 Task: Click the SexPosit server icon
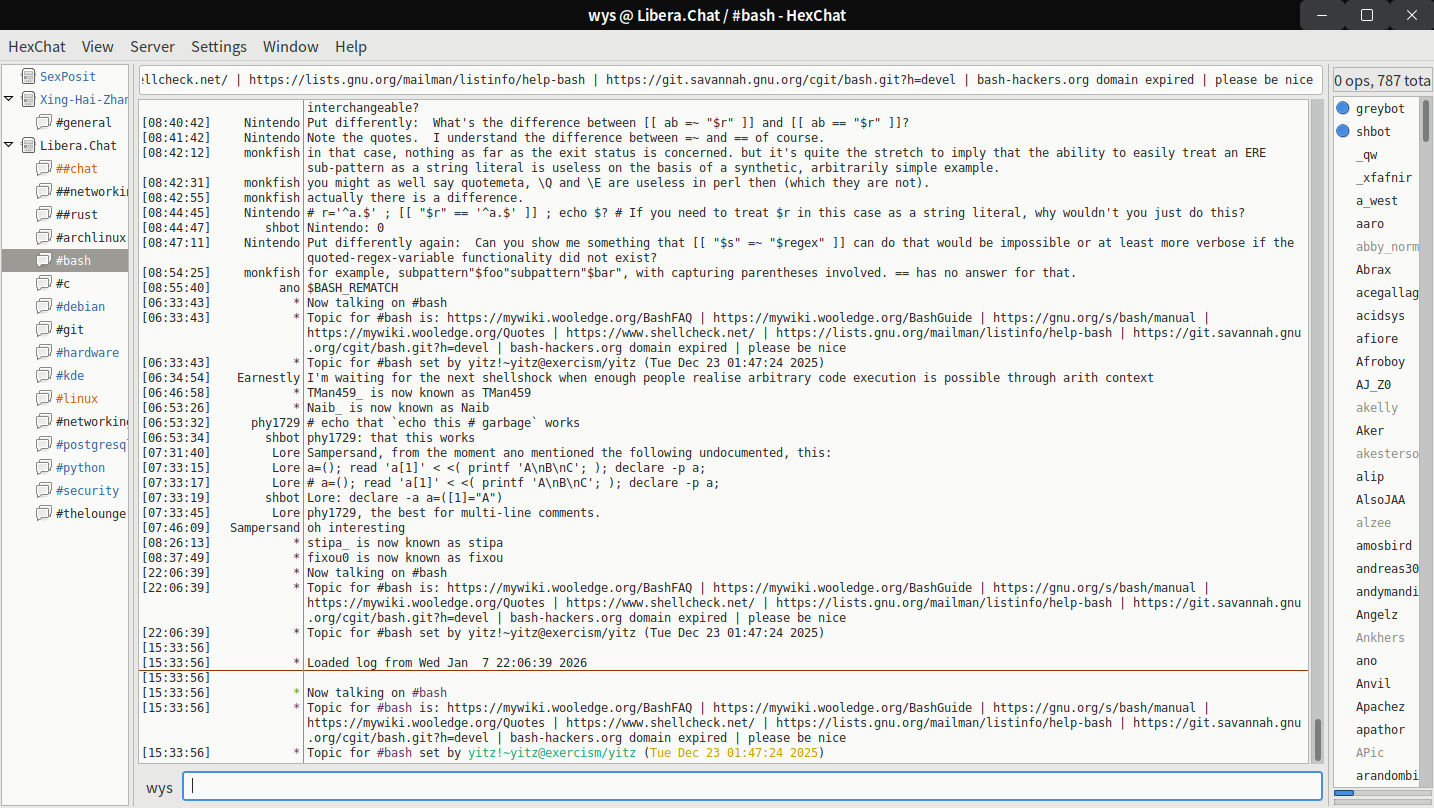click(27, 76)
